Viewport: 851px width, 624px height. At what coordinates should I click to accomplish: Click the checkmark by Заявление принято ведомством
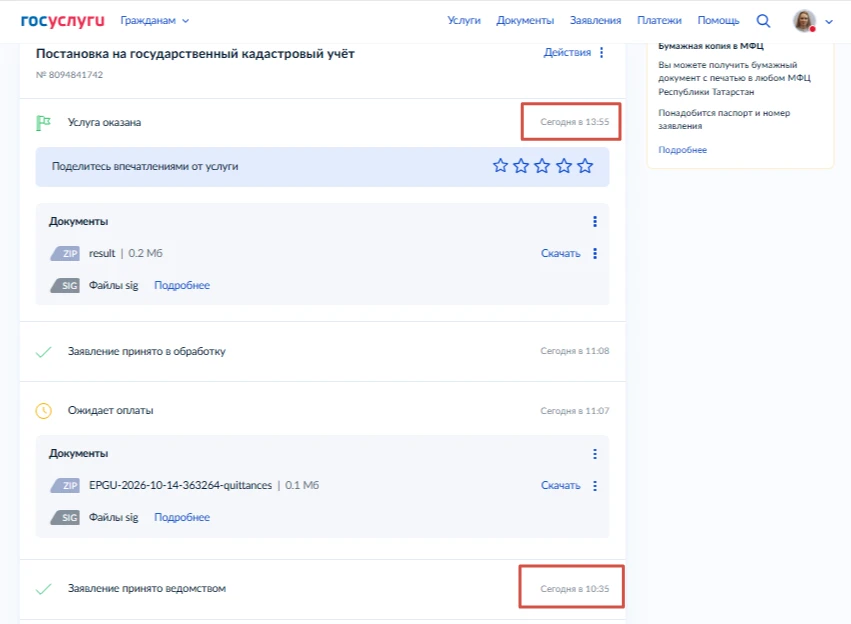pyautogui.click(x=43, y=589)
